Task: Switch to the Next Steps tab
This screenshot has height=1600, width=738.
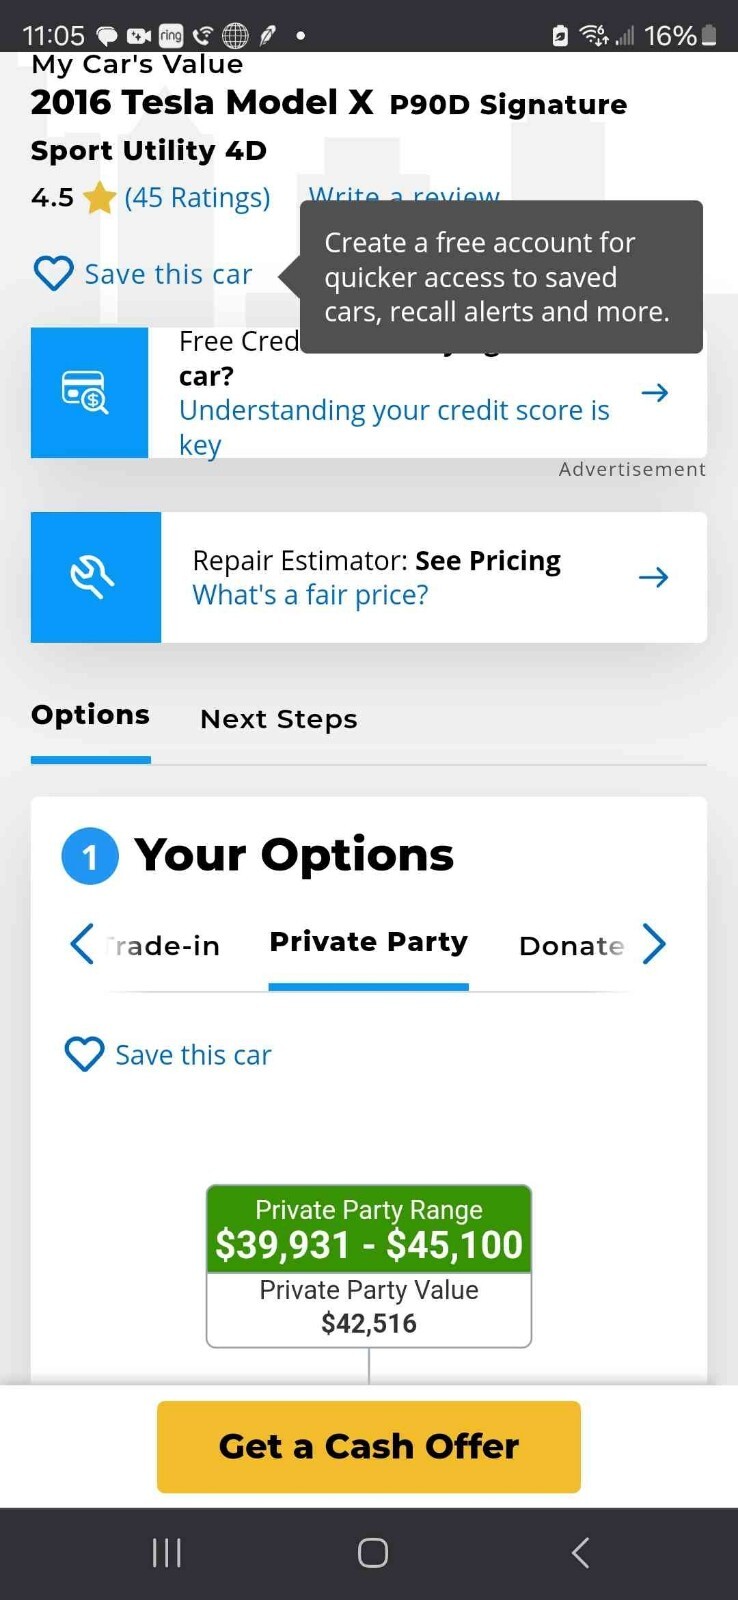Action: [x=278, y=719]
